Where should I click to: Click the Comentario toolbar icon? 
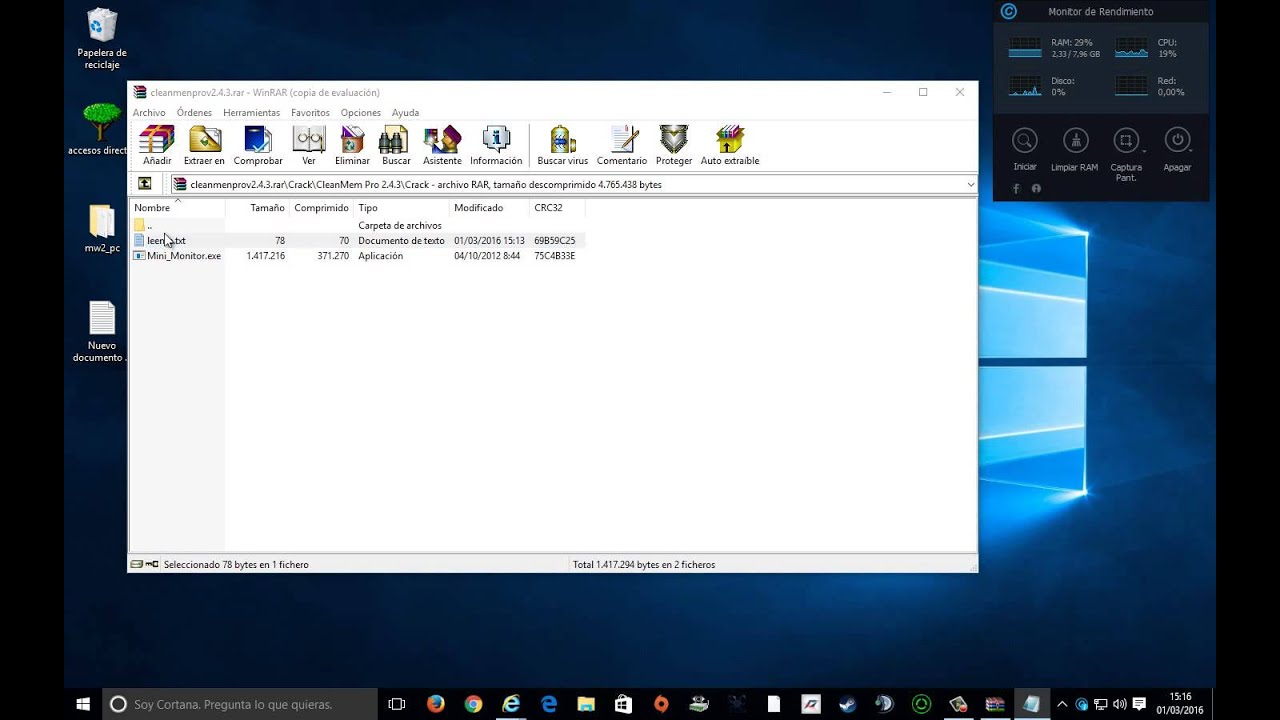pos(622,145)
